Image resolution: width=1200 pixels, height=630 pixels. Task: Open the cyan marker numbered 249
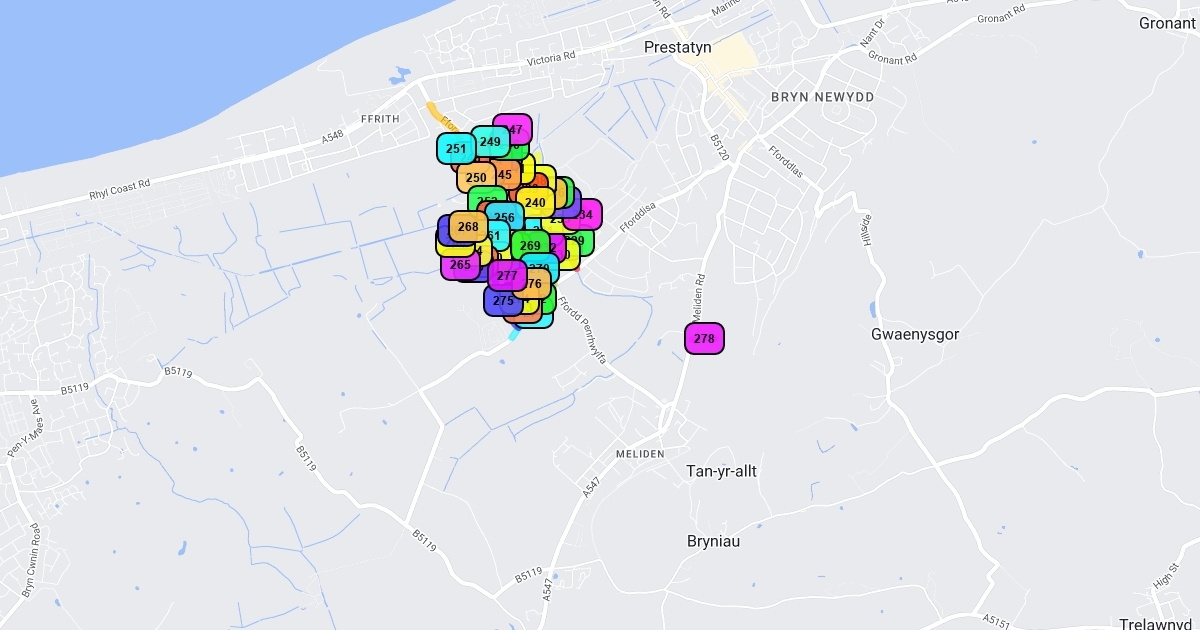490,142
